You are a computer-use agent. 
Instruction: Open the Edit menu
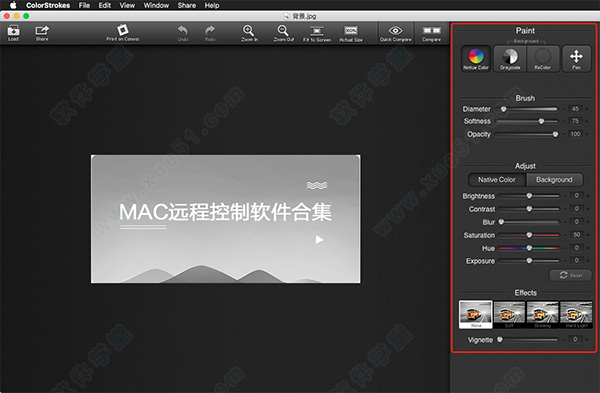[104, 5]
